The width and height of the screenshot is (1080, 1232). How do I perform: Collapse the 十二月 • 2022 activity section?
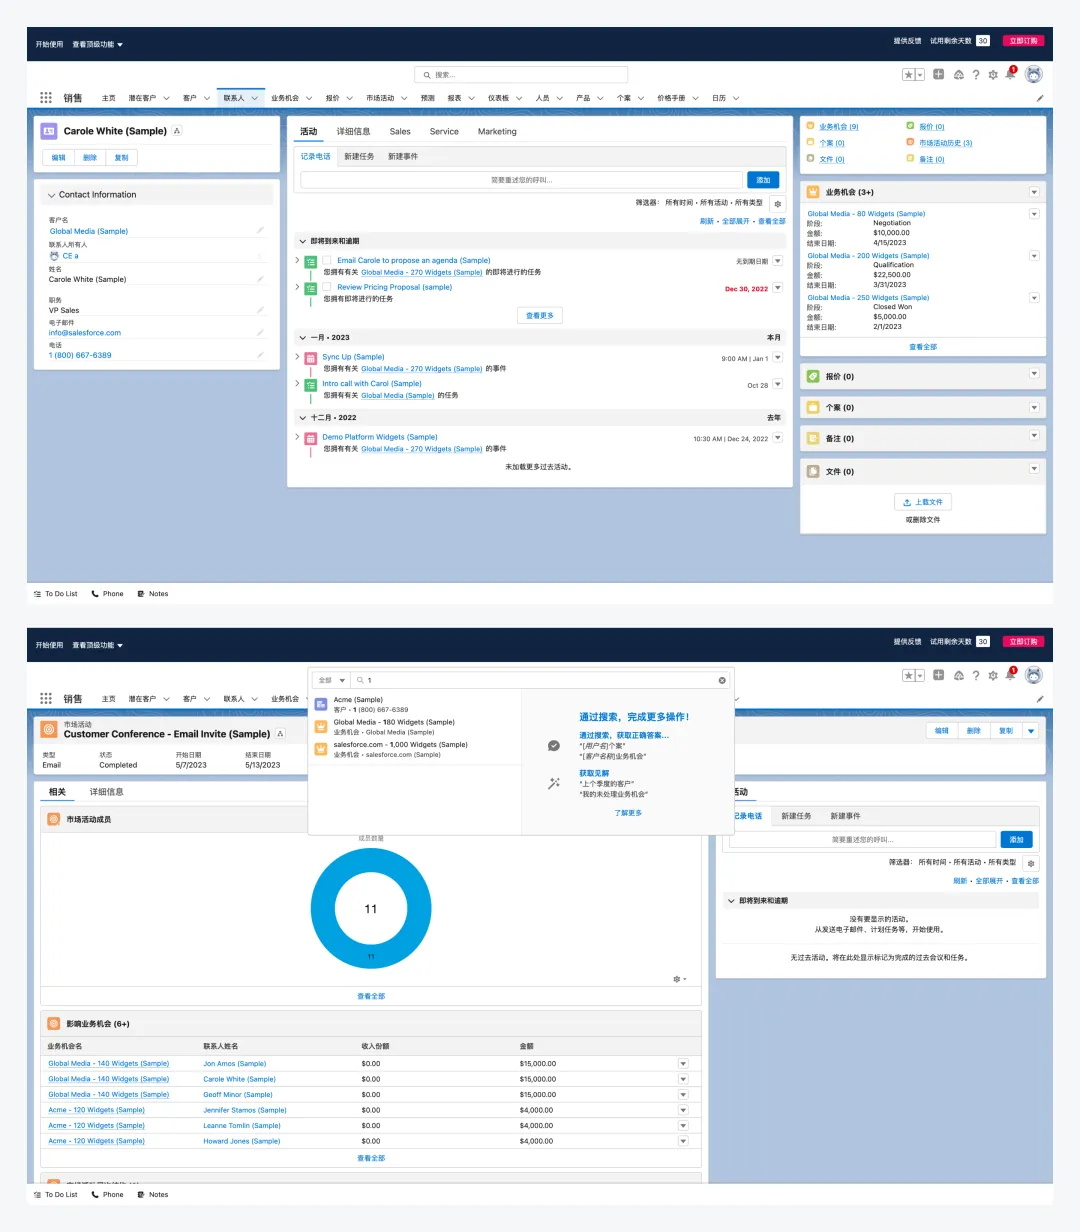303,418
